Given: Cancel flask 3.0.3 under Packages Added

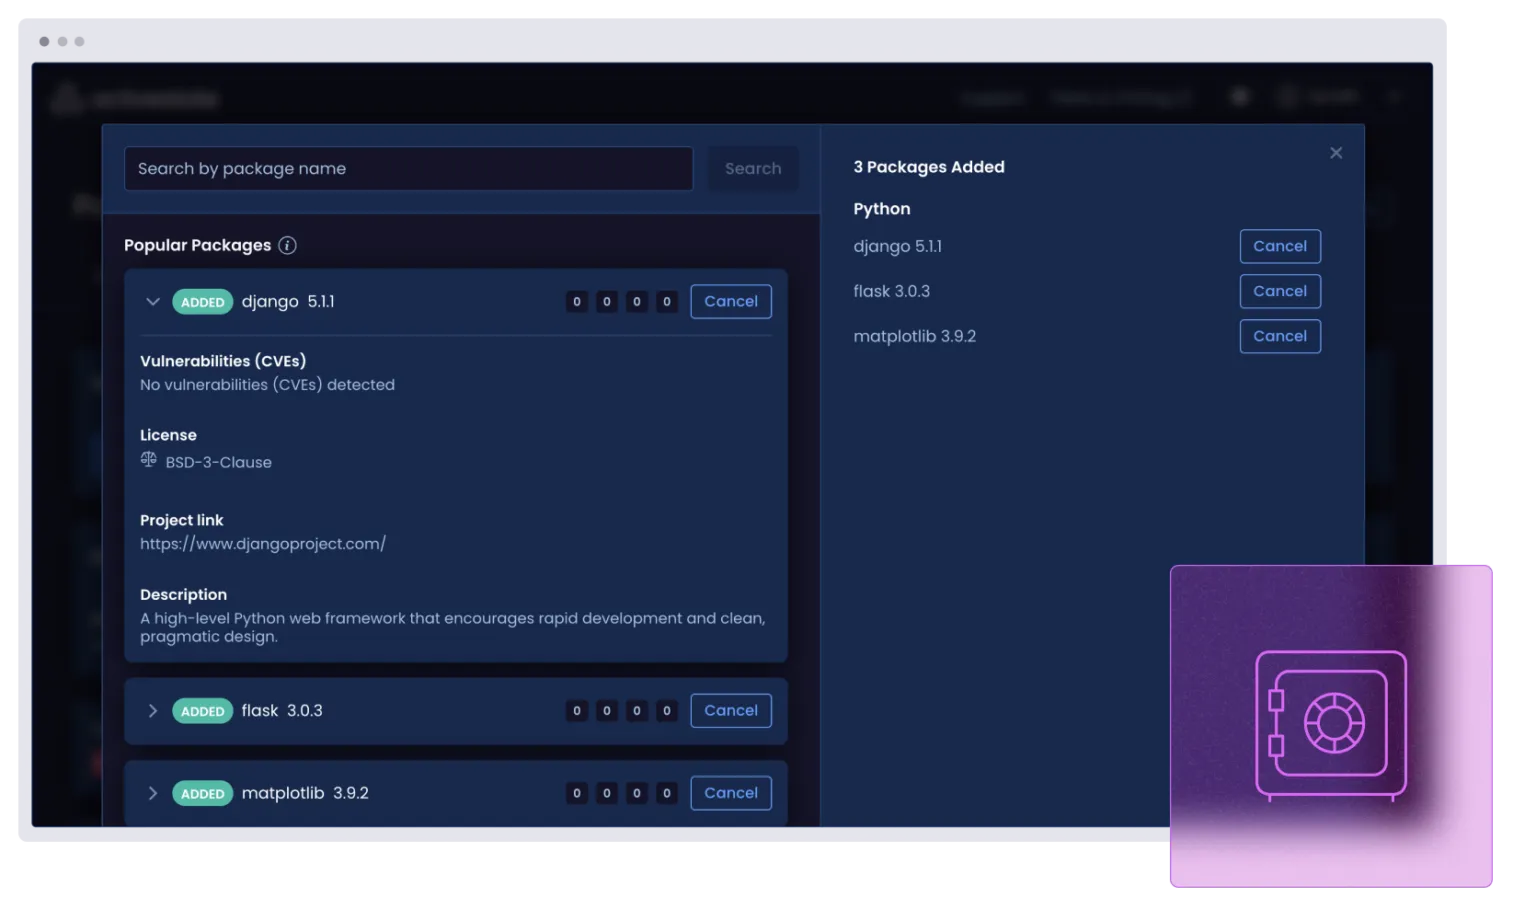Looking at the screenshot, I should 1279,291.
